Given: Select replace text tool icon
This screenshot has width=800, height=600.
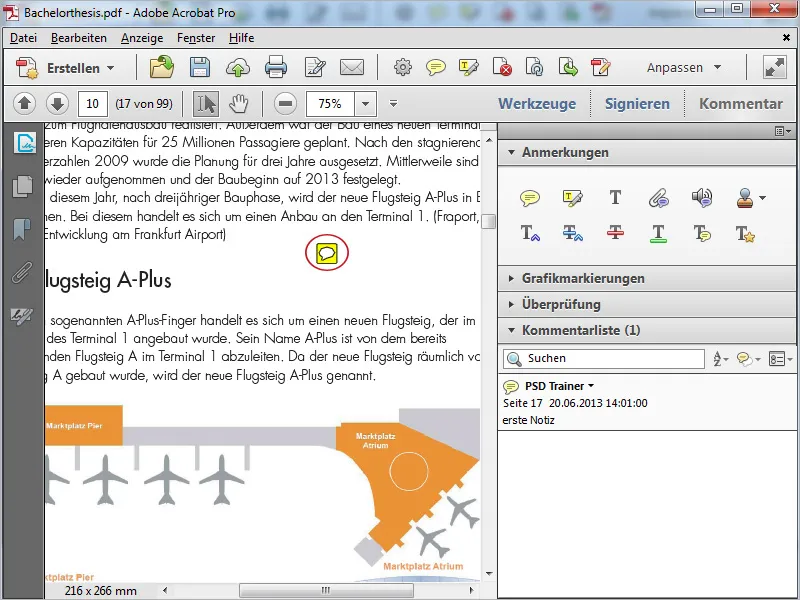Looking at the screenshot, I should (x=572, y=233).
